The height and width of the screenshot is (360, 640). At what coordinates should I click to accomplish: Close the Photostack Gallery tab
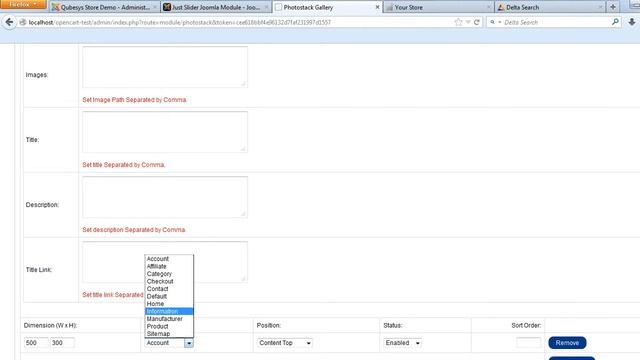click(377, 7)
